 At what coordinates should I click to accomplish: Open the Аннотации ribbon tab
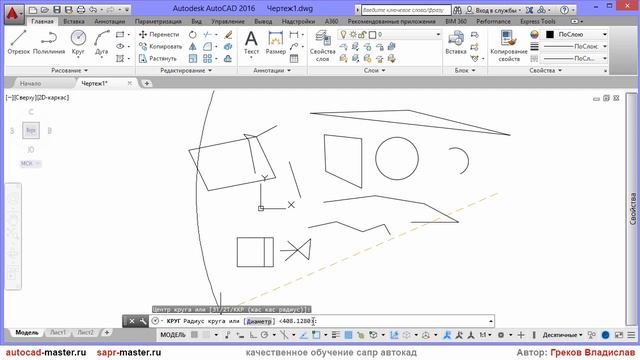tap(109, 21)
